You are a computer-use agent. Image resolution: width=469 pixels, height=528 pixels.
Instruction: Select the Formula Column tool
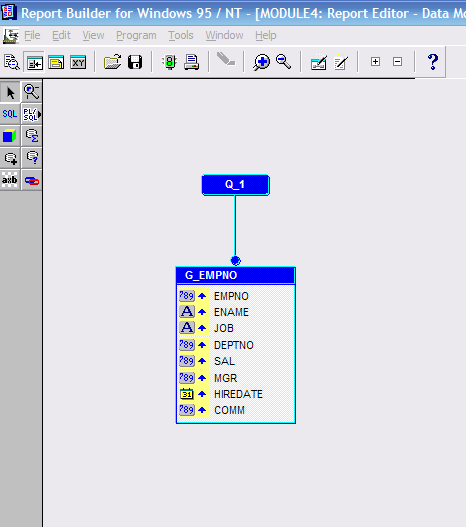coord(10,158)
